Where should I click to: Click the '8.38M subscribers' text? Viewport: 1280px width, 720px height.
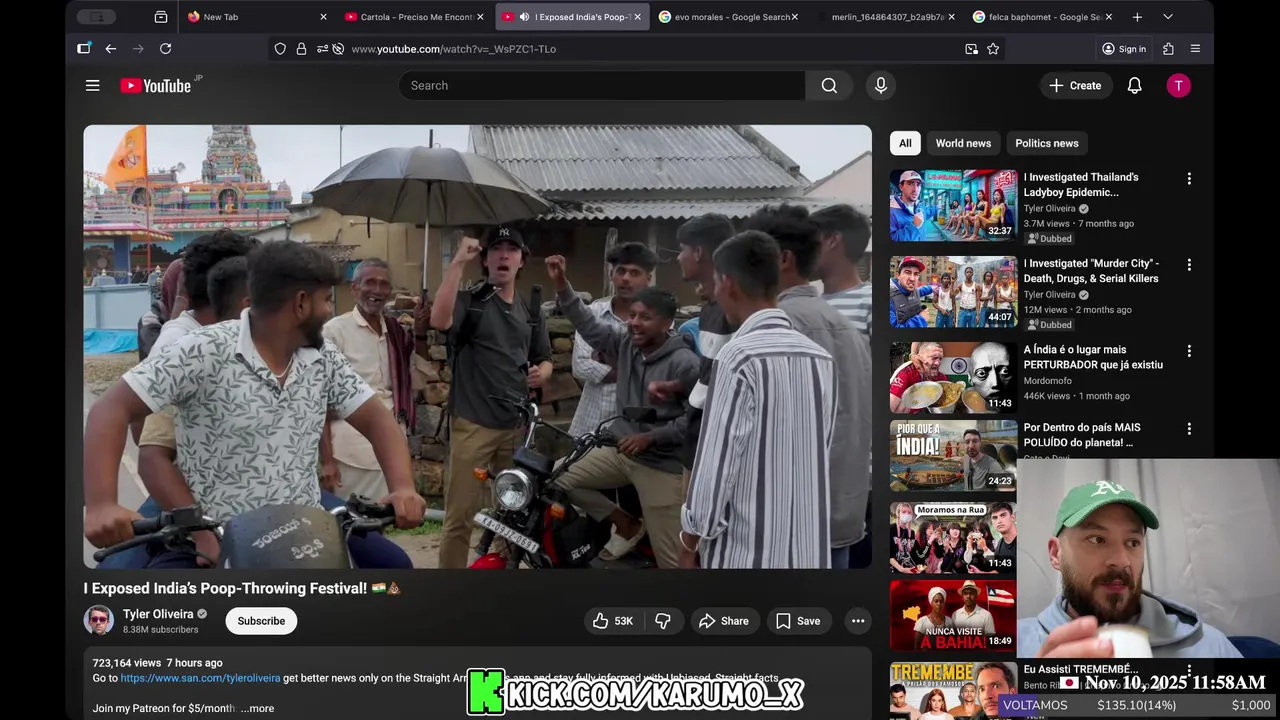(161, 630)
